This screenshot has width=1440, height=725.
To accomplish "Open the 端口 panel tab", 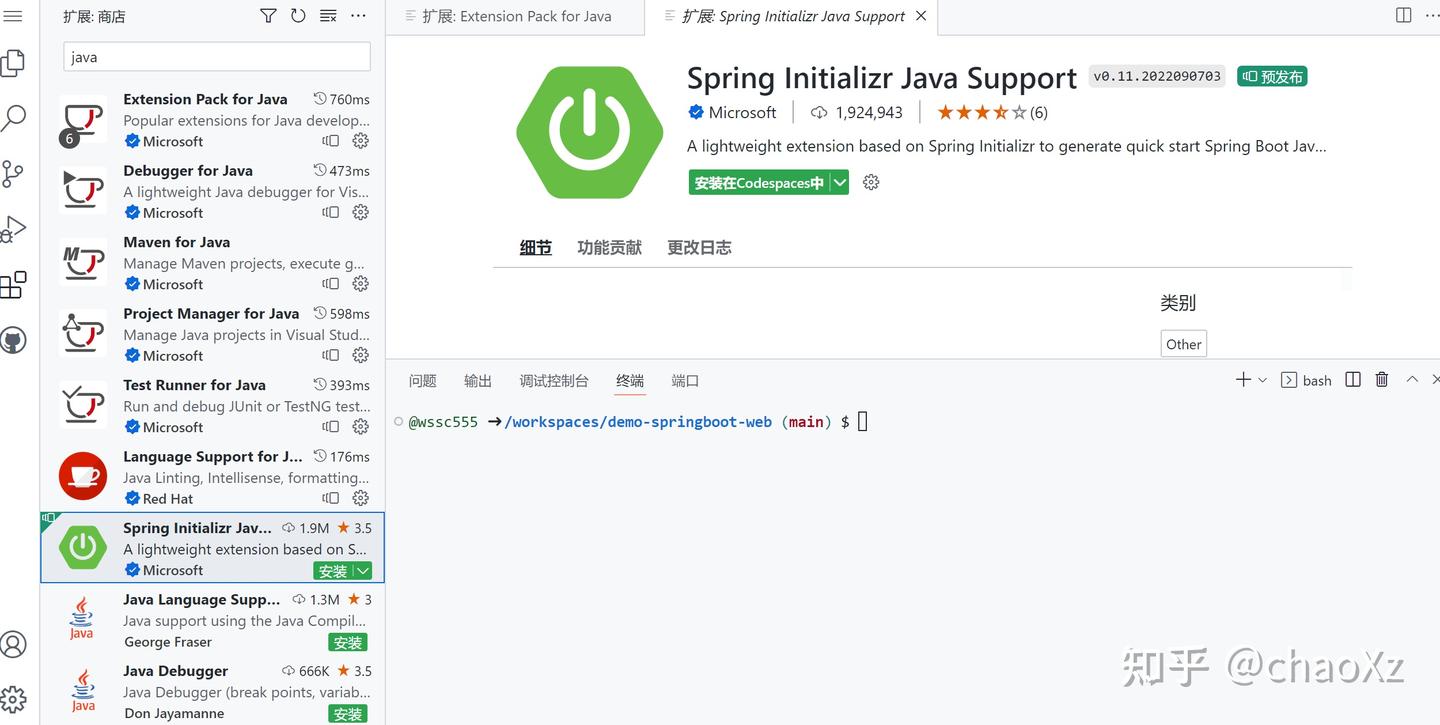I will coord(685,380).
